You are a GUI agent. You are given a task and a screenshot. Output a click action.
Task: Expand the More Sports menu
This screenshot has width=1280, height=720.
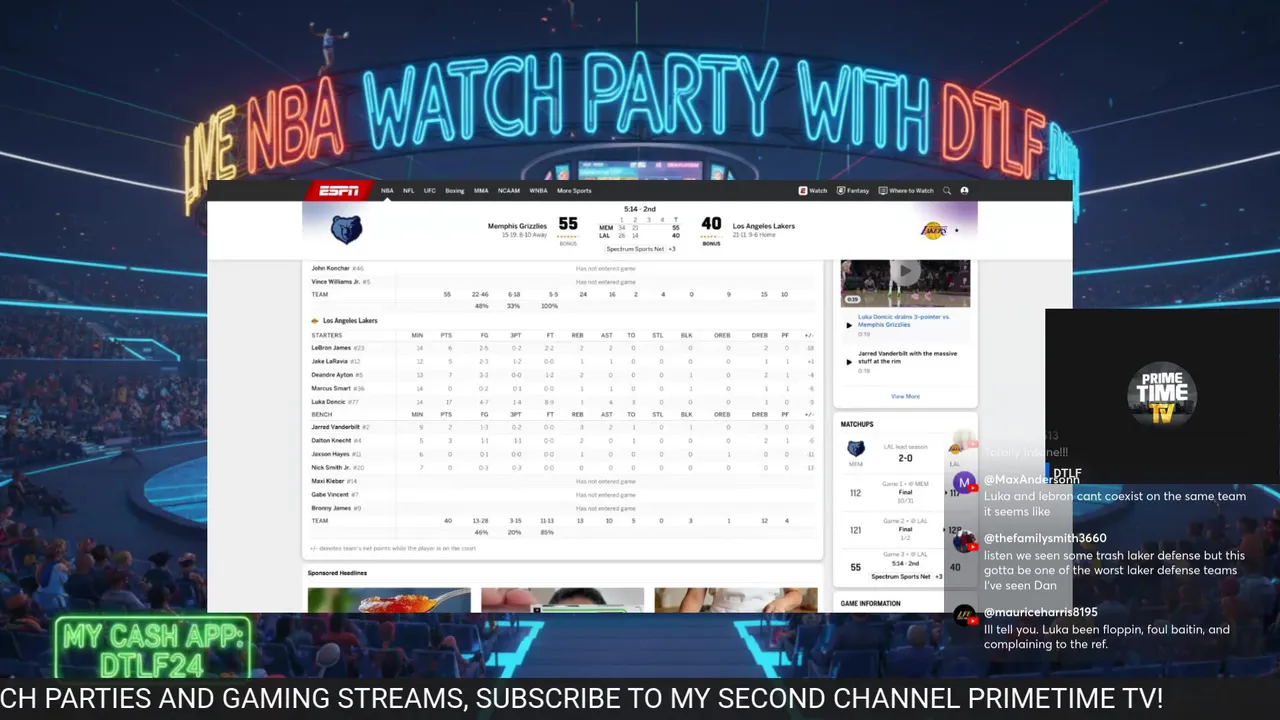[574, 190]
